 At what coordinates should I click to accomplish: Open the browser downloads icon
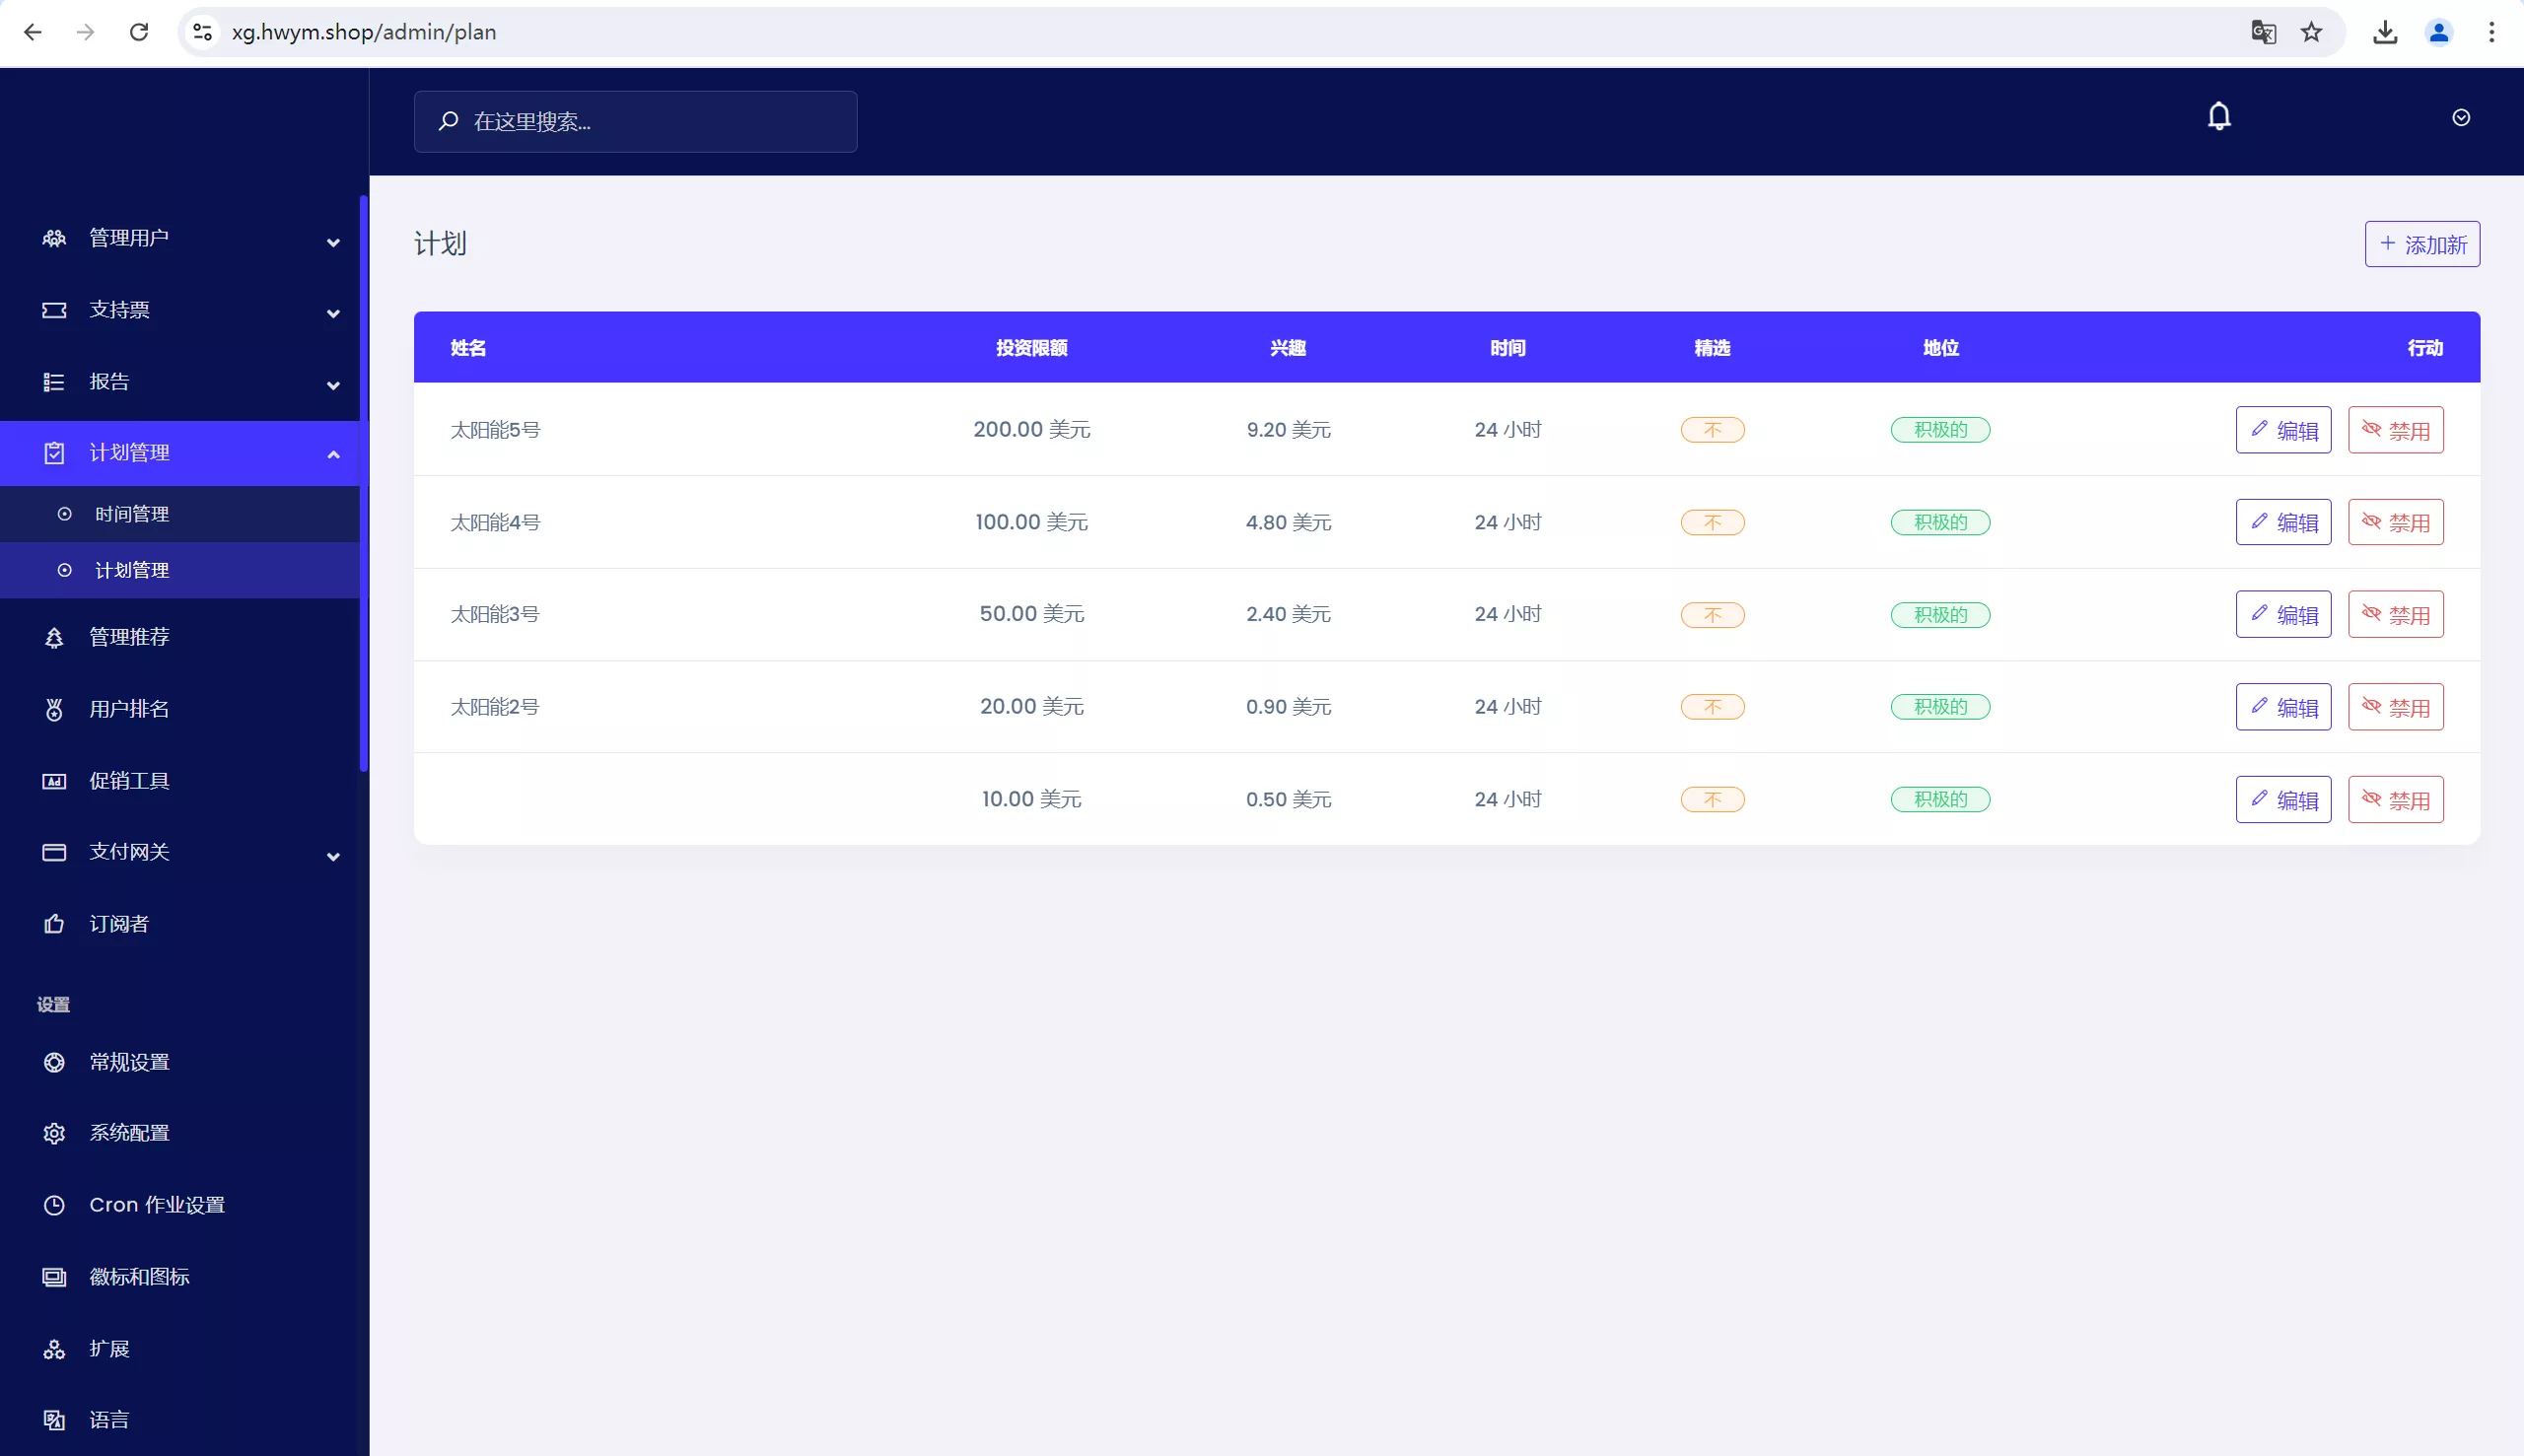pos(2385,32)
